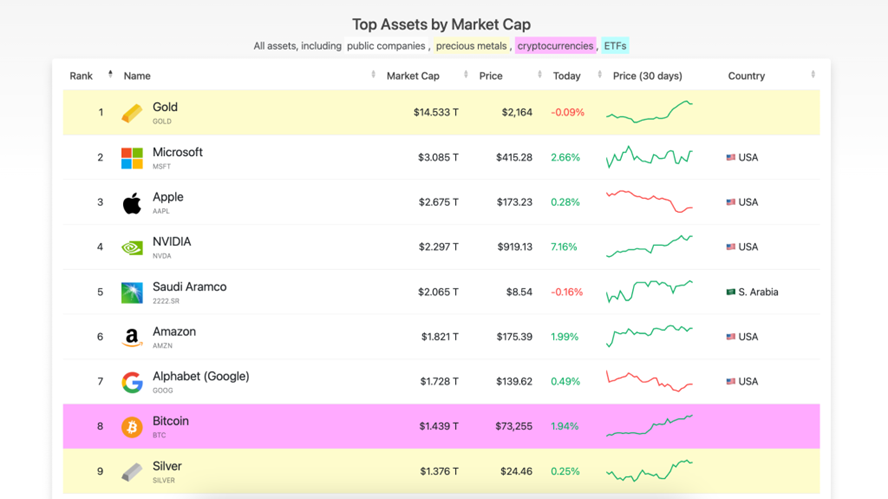
Task: View Gold 30-day price chart
Action: [x=649, y=112]
